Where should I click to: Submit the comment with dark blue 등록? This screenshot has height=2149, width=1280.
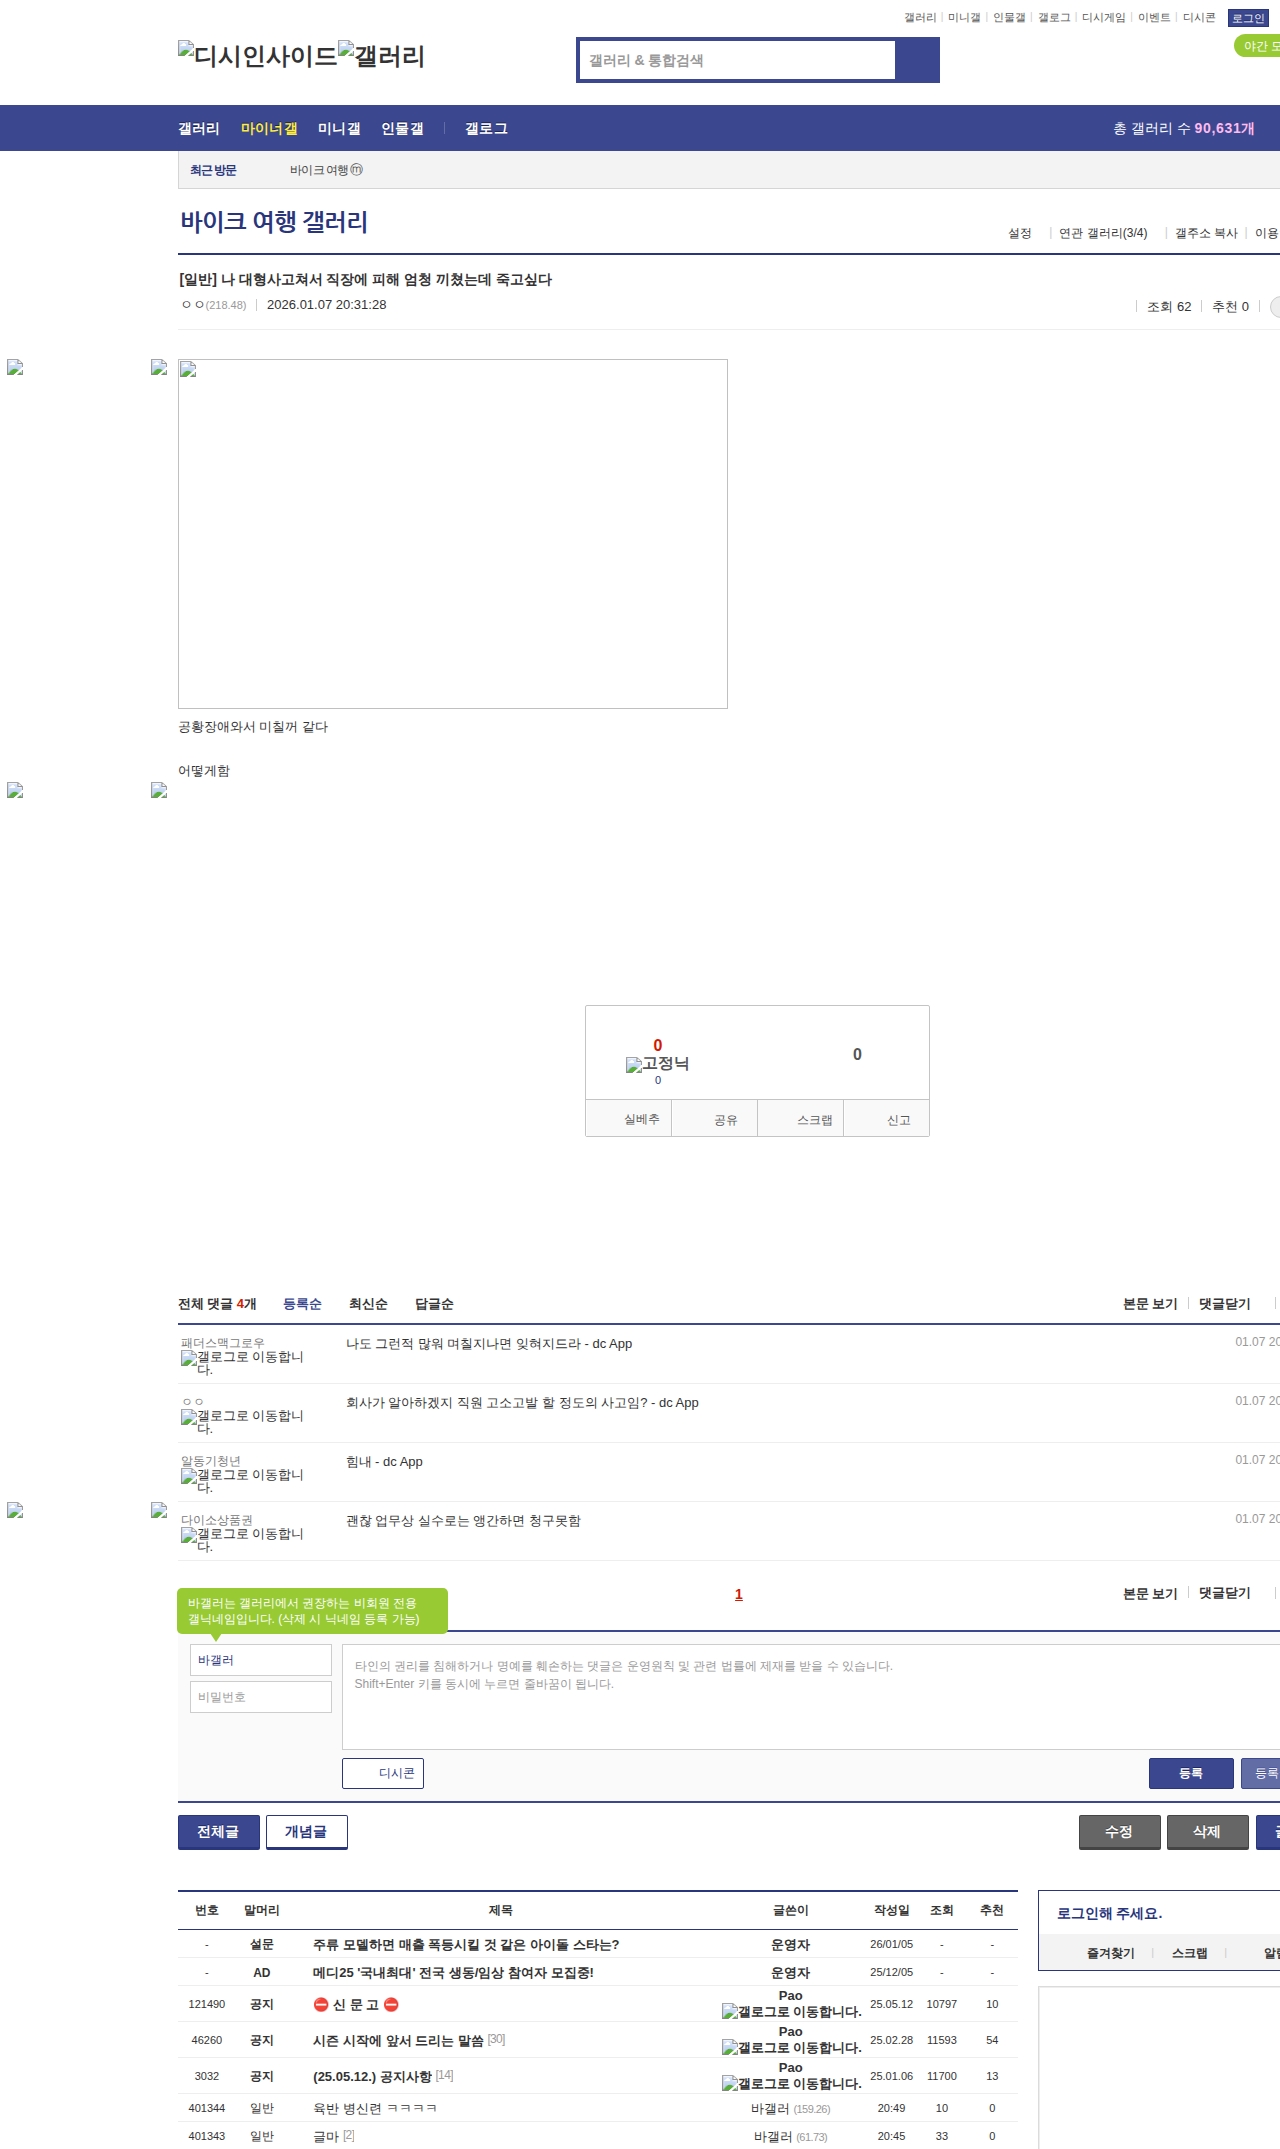1191,1773
